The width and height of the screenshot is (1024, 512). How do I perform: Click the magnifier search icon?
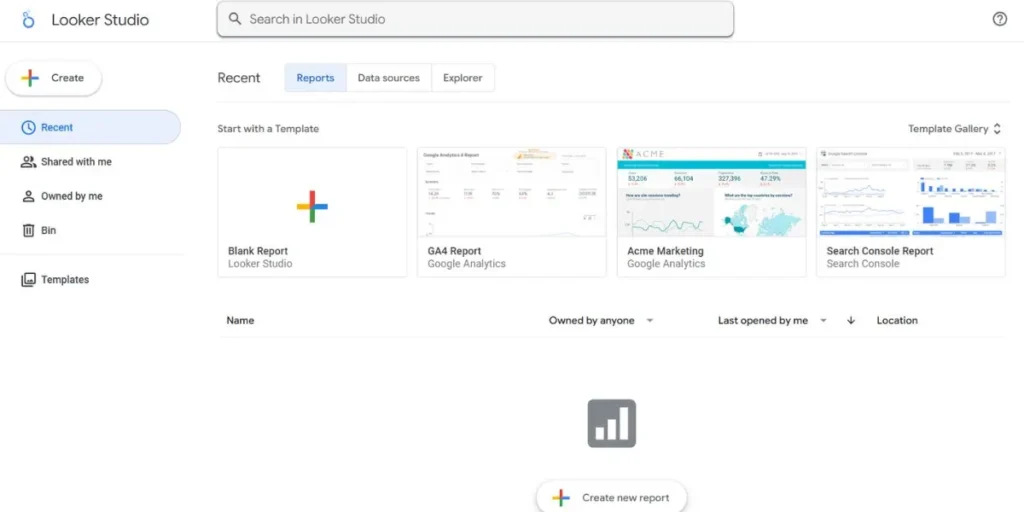click(235, 19)
